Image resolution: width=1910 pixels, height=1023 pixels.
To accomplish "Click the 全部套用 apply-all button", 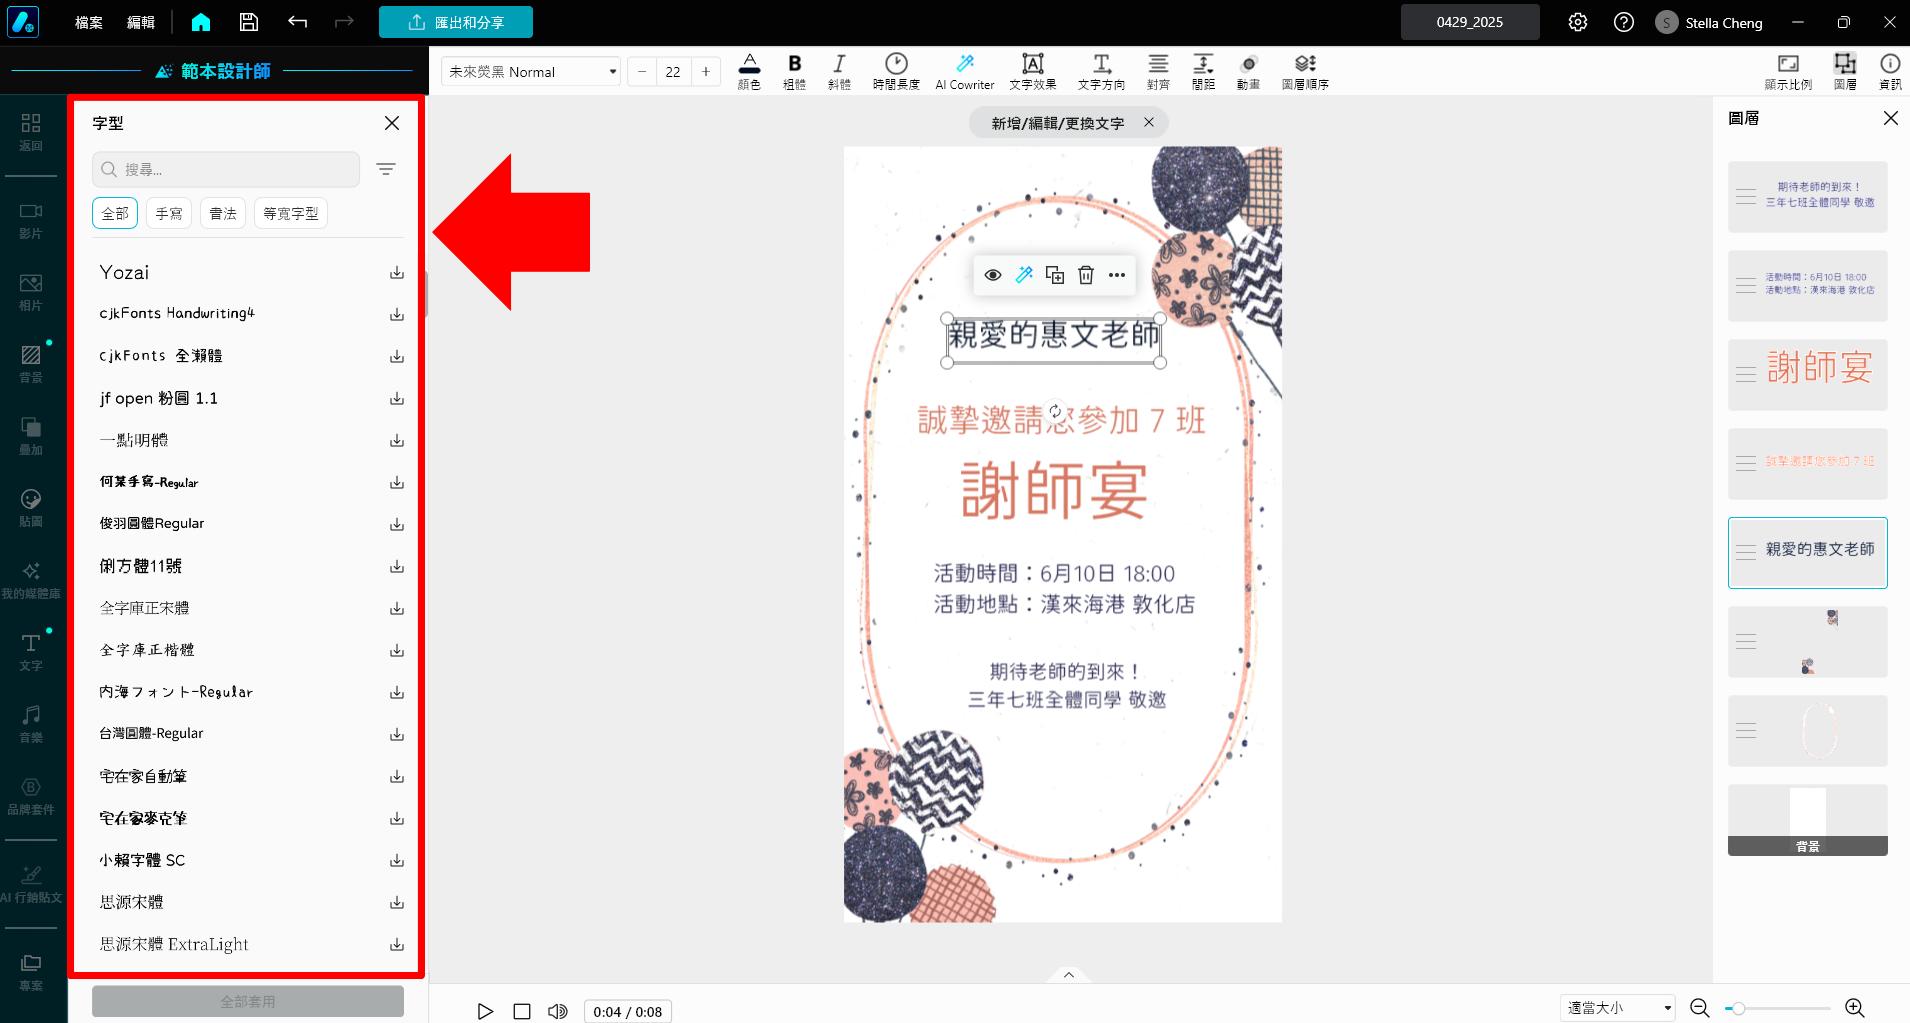I will click(x=247, y=1000).
